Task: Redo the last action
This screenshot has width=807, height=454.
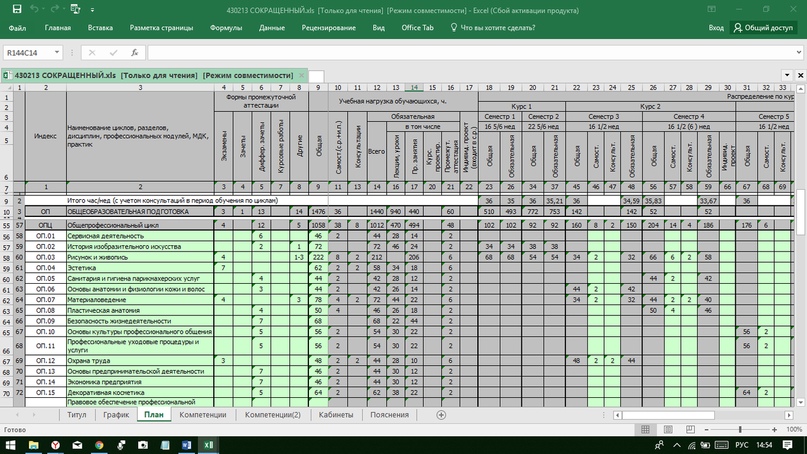Action: pos(55,9)
